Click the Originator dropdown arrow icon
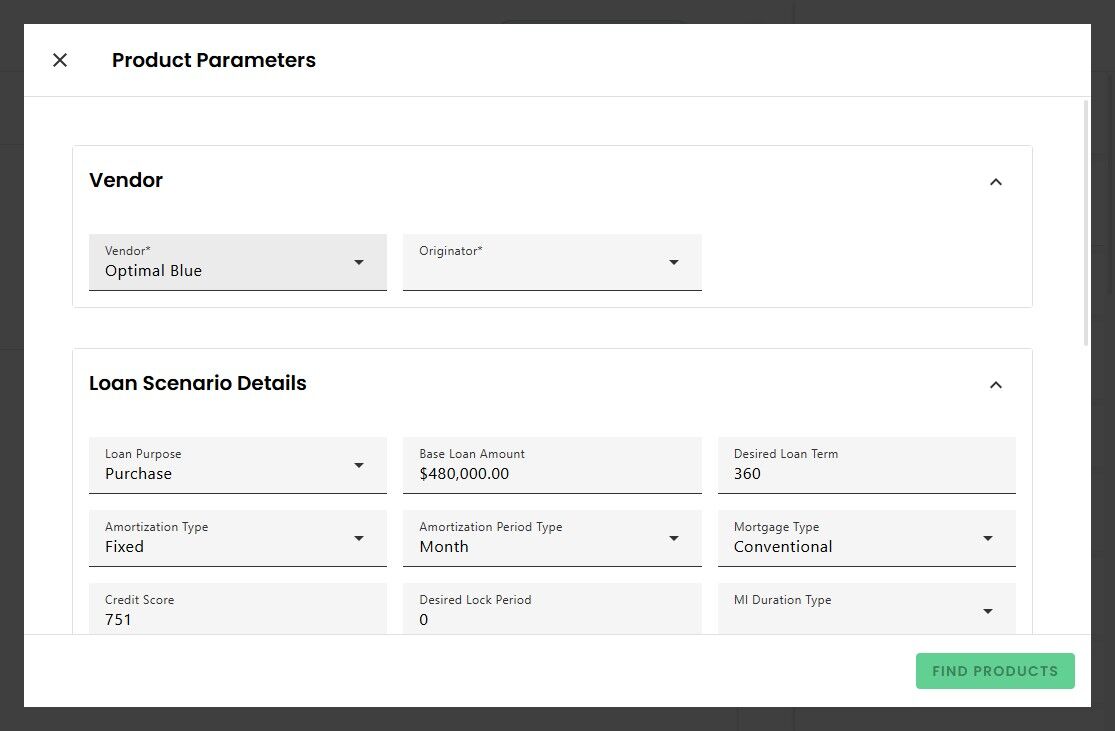The width and height of the screenshot is (1115, 731). (674, 262)
